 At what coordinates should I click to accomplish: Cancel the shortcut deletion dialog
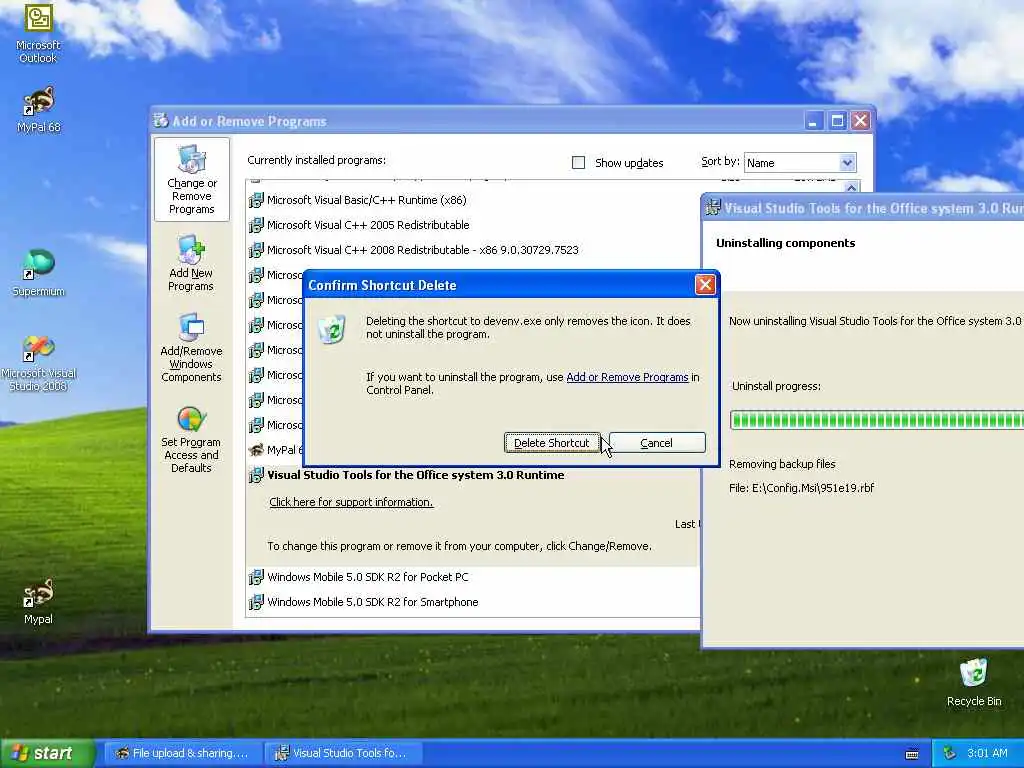656,443
